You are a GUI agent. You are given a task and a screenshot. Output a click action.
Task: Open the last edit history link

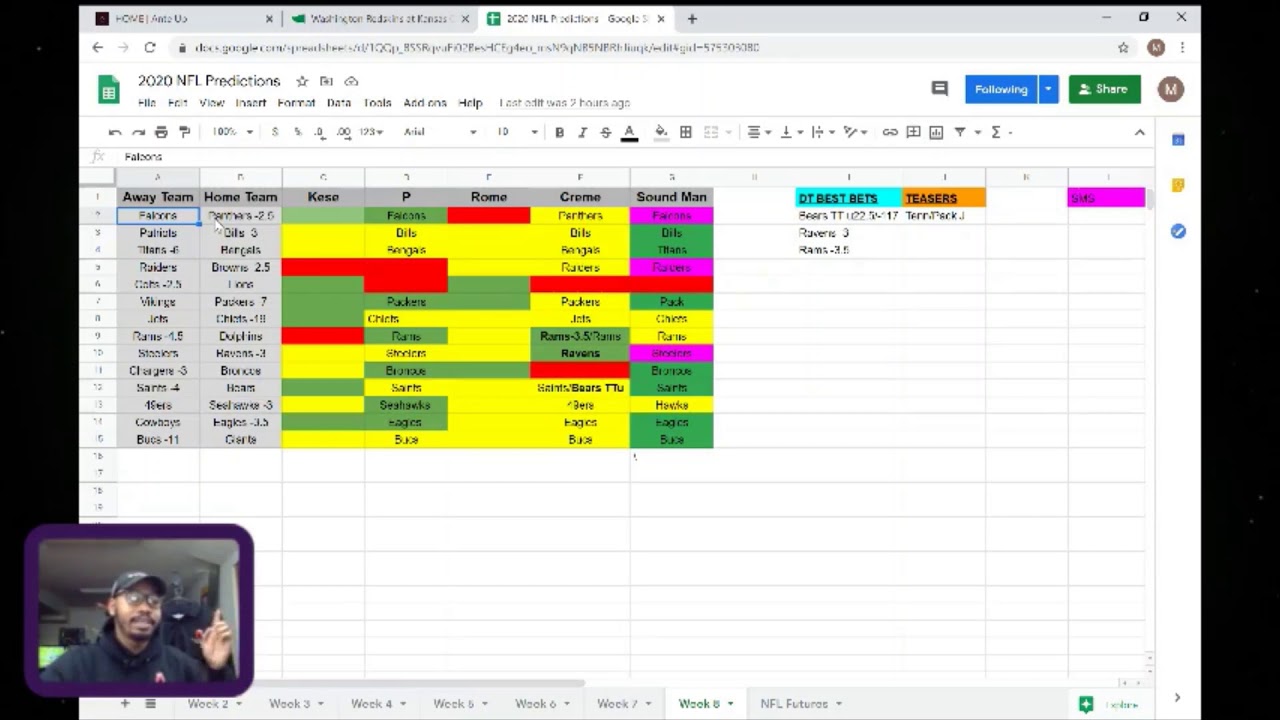click(x=564, y=103)
